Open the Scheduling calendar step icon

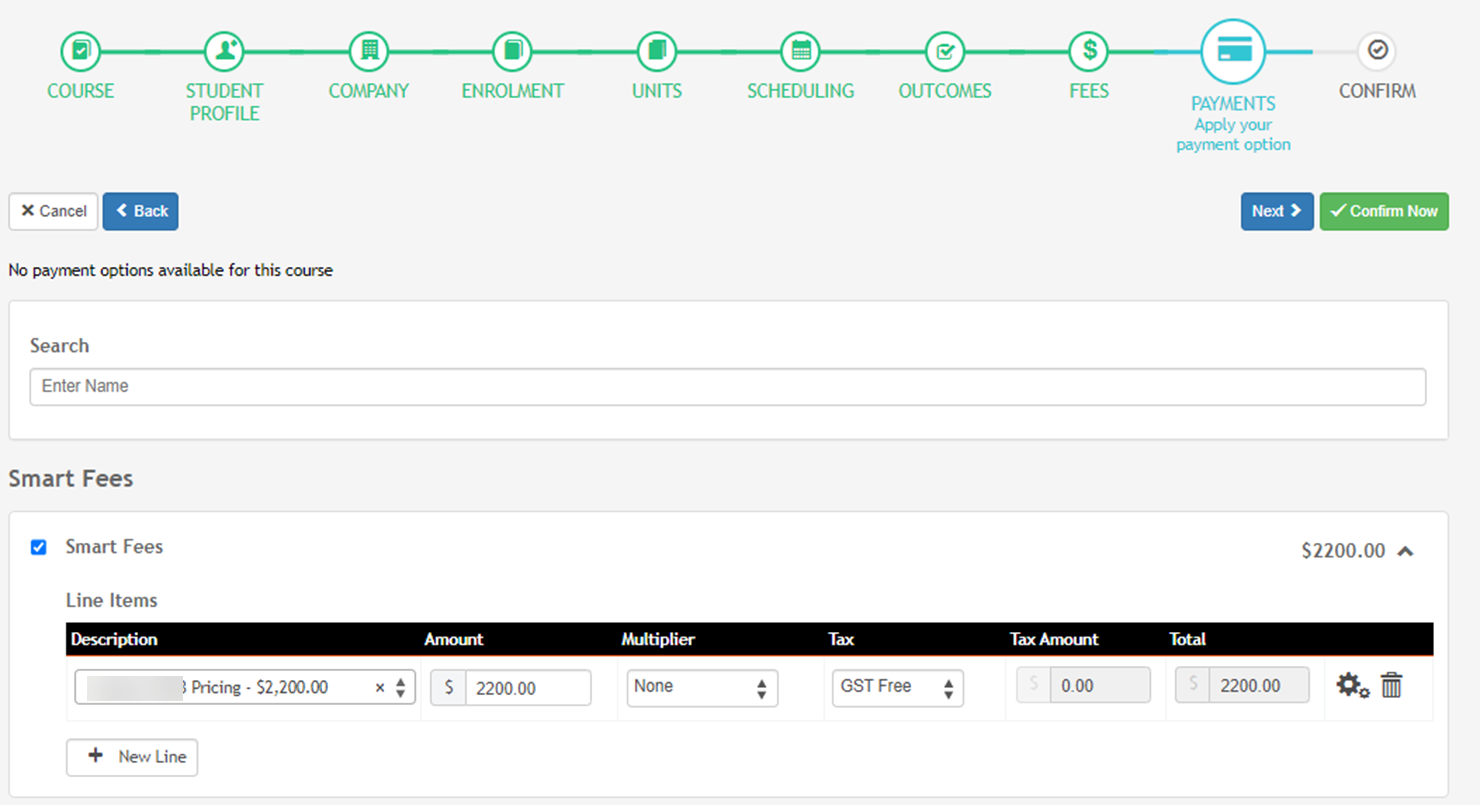click(x=801, y=50)
